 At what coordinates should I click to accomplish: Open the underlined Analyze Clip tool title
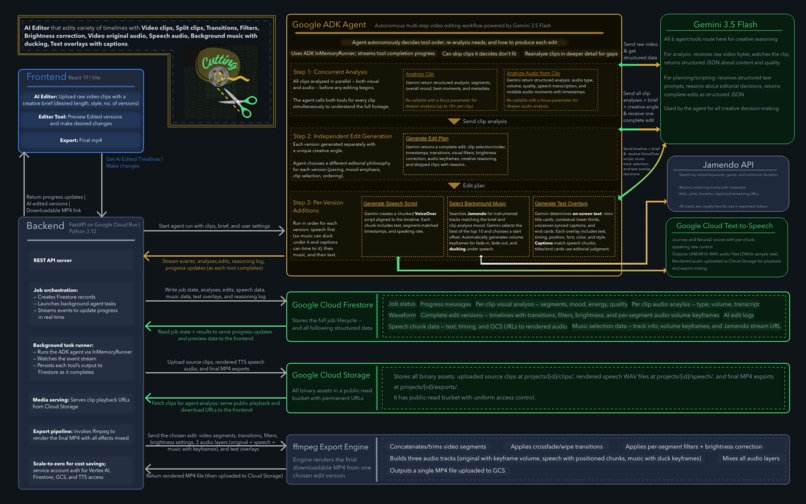pyautogui.click(x=419, y=74)
